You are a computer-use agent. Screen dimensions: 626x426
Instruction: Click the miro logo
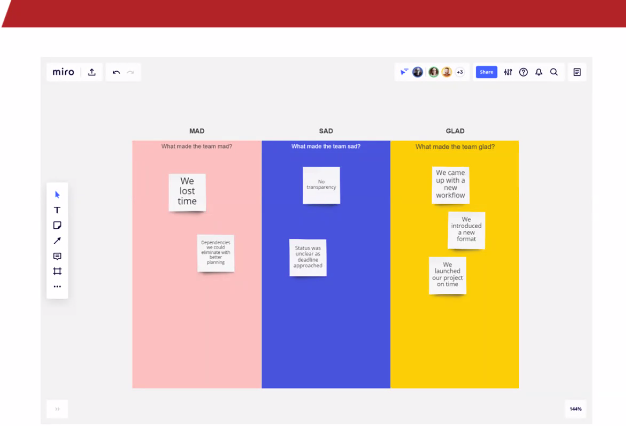pos(63,72)
